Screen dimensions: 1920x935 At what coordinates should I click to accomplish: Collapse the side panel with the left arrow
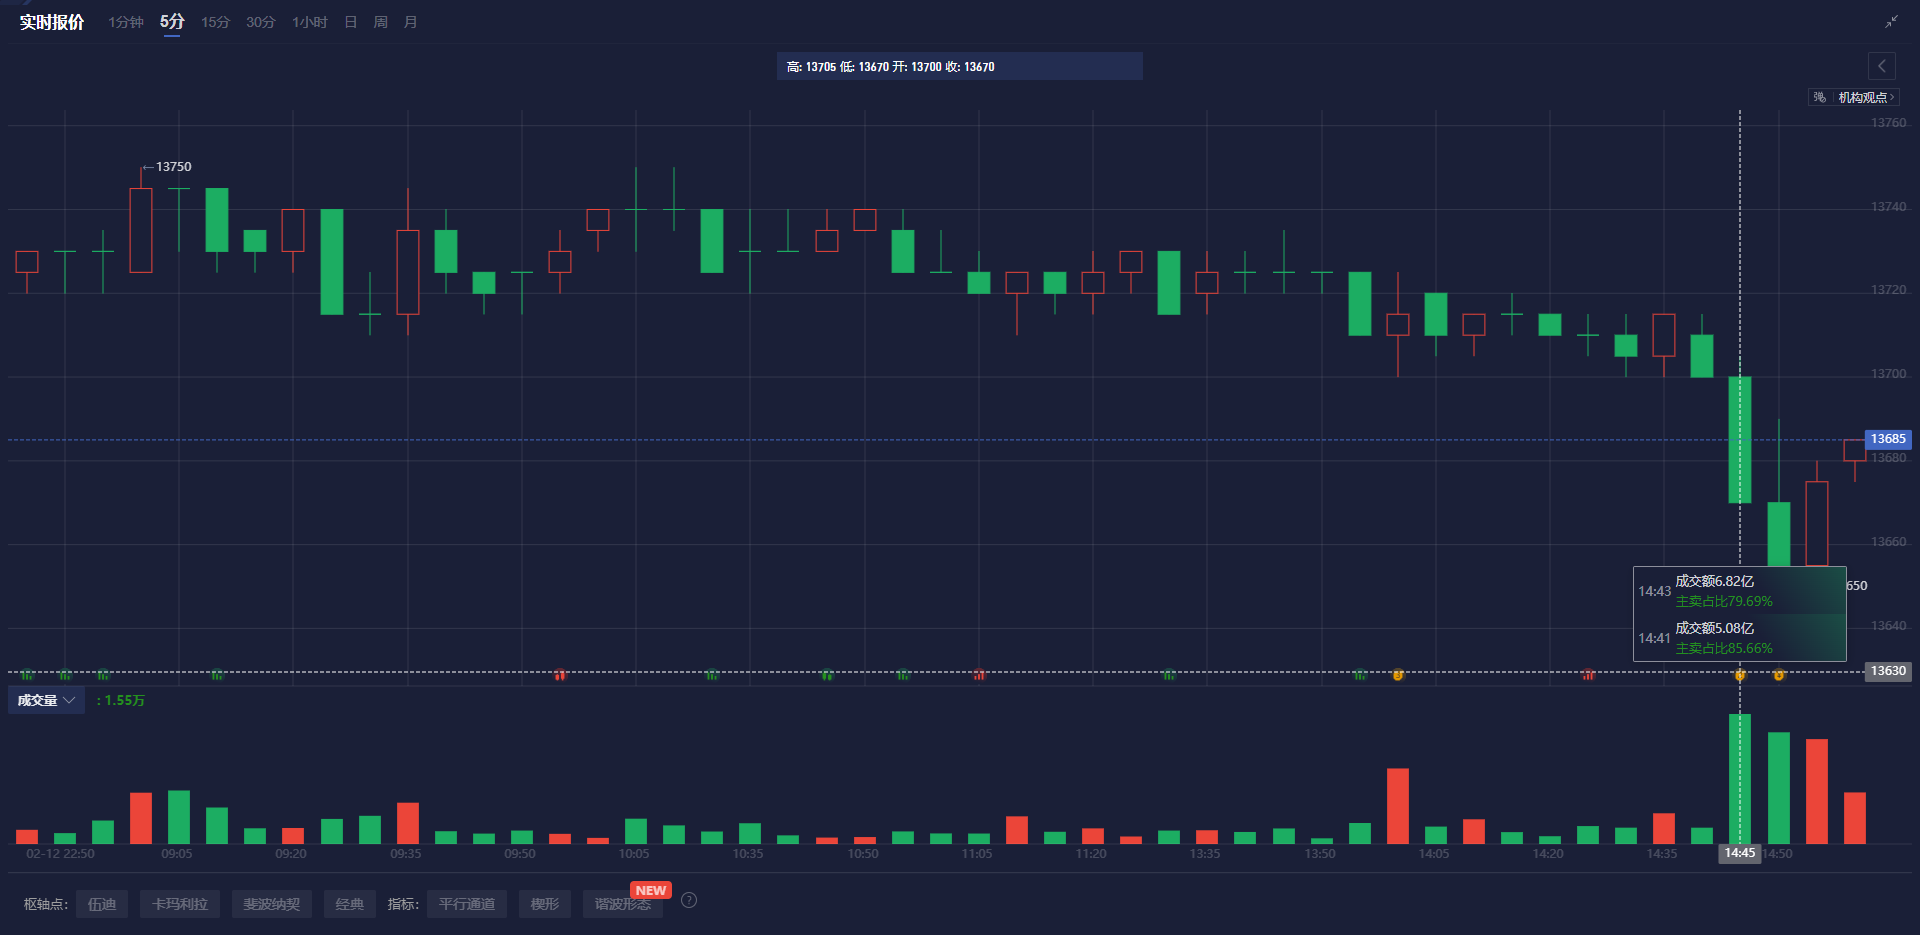click(x=1881, y=66)
